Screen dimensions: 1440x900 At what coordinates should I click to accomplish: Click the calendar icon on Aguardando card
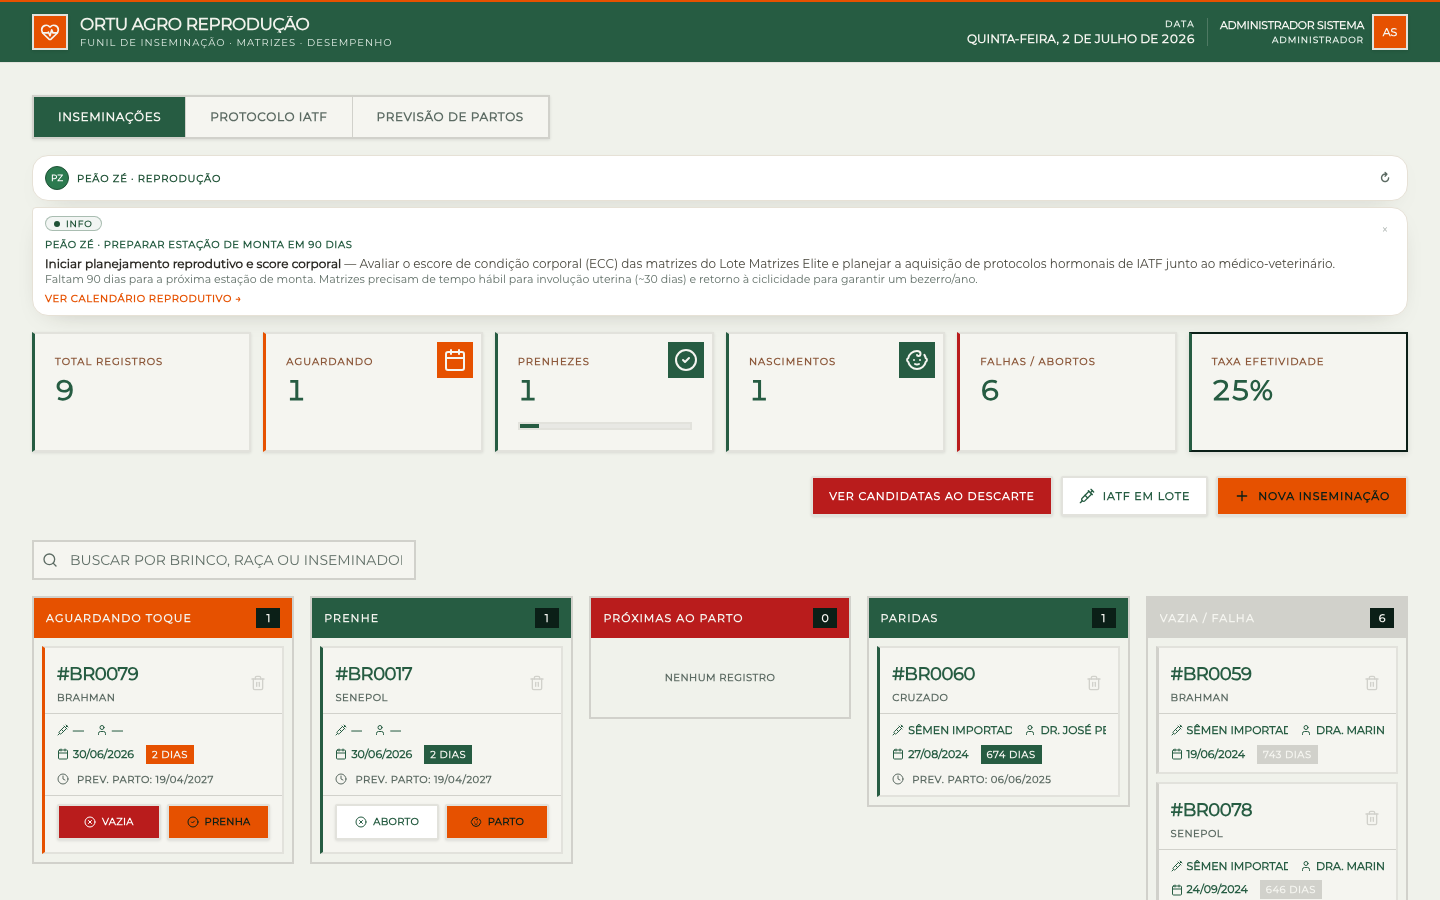pyautogui.click(x=455, y=360)
